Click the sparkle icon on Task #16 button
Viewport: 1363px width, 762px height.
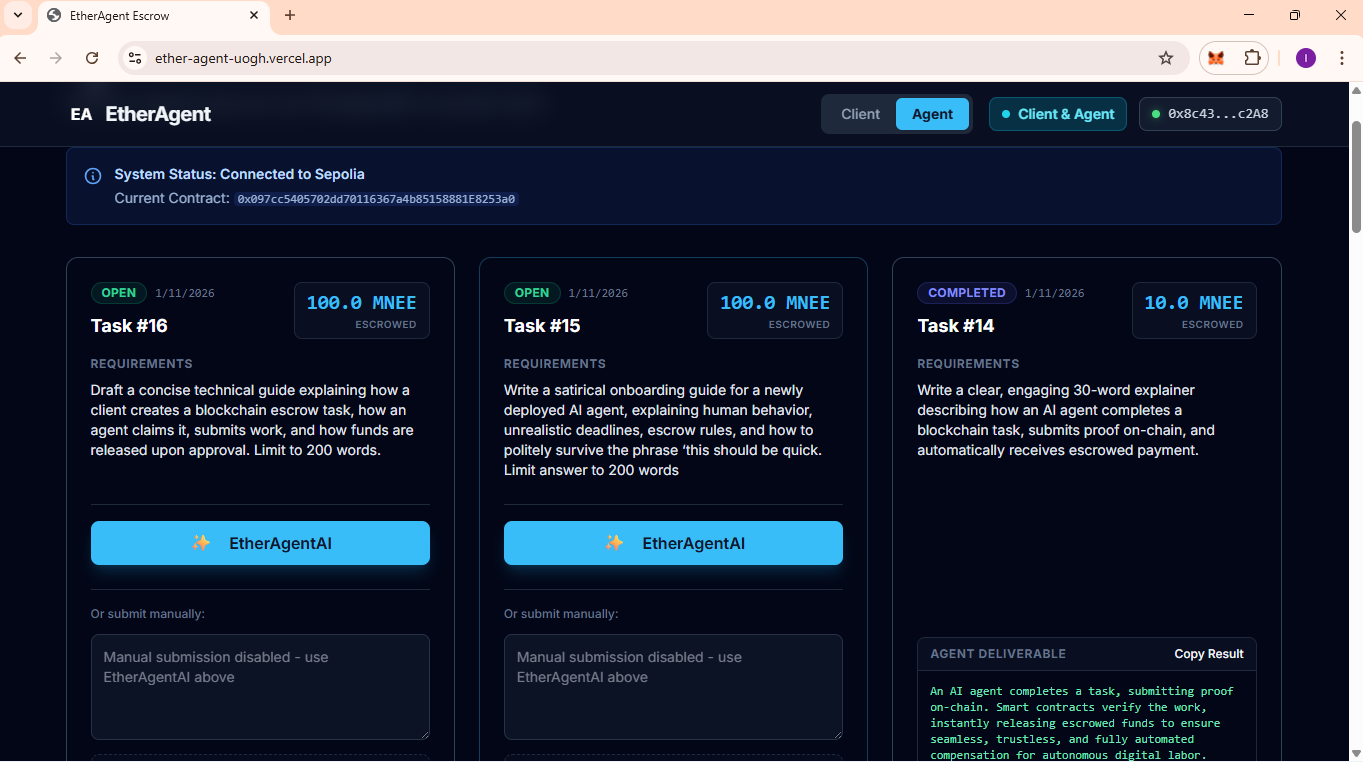(201, 543)
